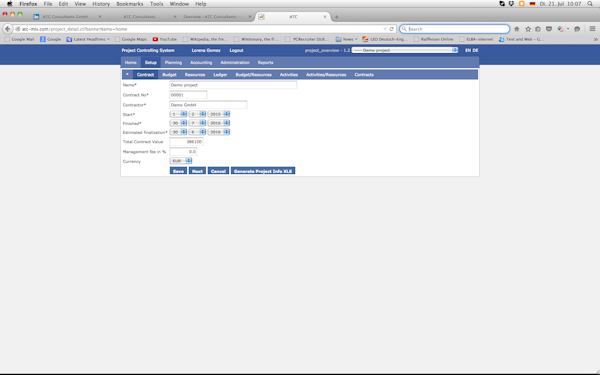This screenshot has height=375, width=600.
Task: Open the Planning menu tab
Action: coord(173,62)
